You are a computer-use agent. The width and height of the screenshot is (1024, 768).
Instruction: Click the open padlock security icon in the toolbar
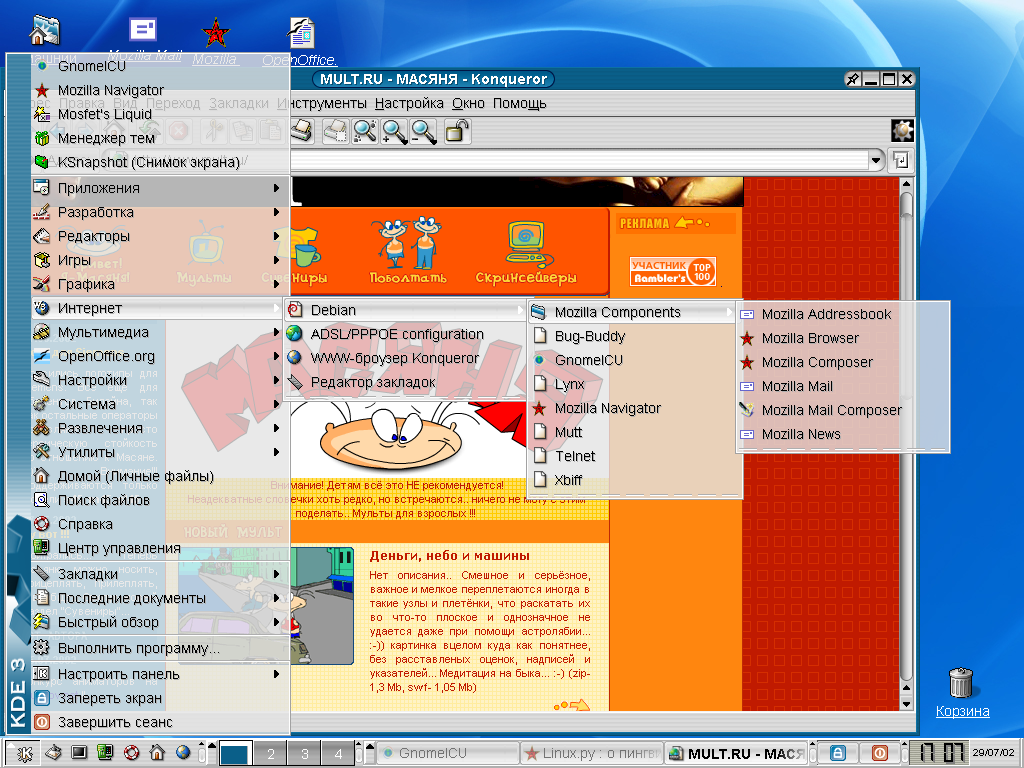tap(457, 131)
